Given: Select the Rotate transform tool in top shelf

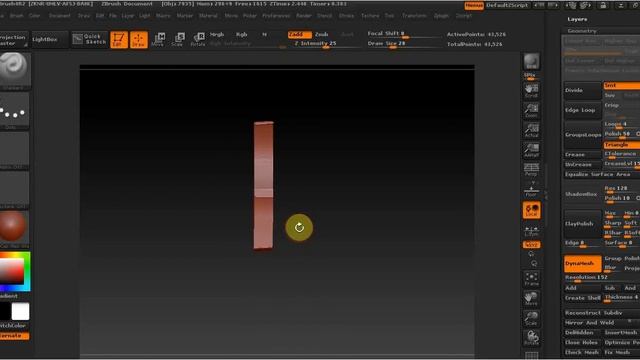Looking at the screenshot, I should pyautogui.click(x=198, y=40).
